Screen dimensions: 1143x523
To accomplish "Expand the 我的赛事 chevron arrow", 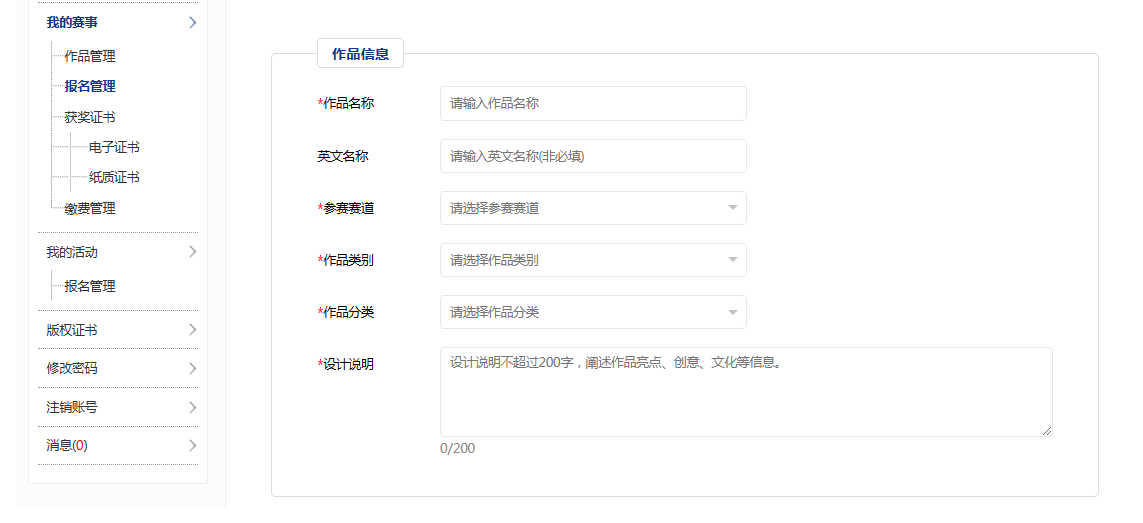I will 192,22.
